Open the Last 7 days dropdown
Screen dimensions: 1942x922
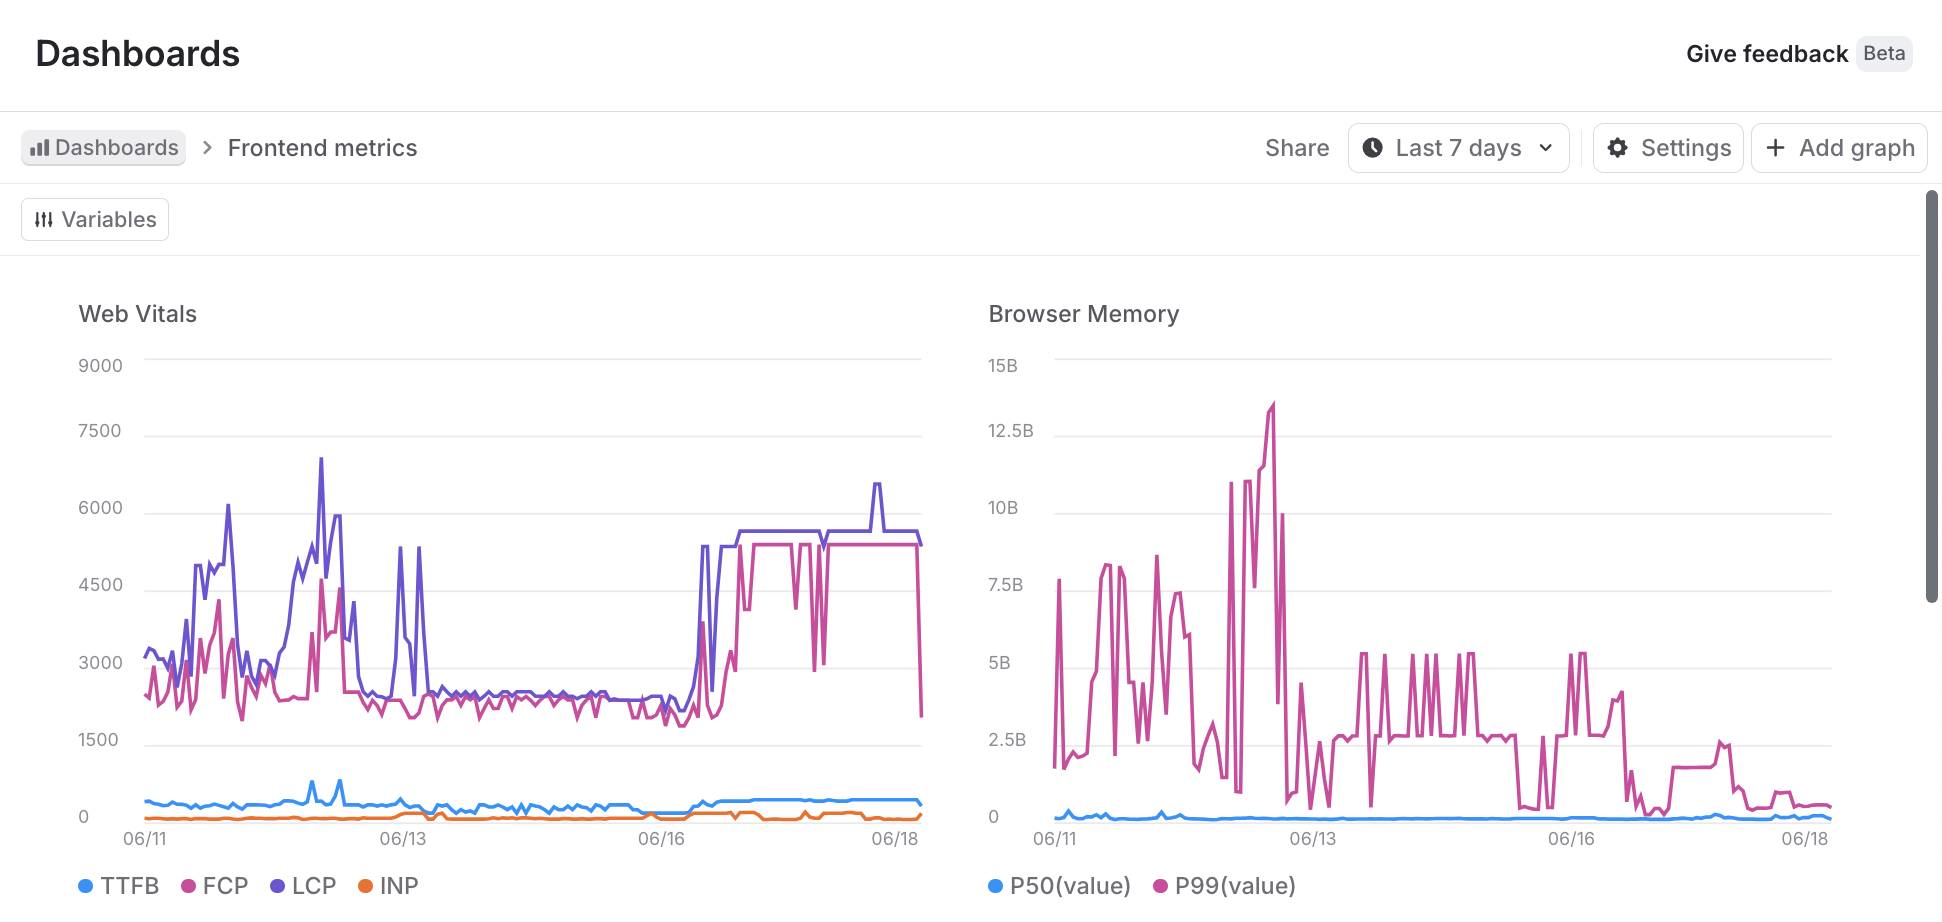pyautogui.click(x=1458, y=147)
